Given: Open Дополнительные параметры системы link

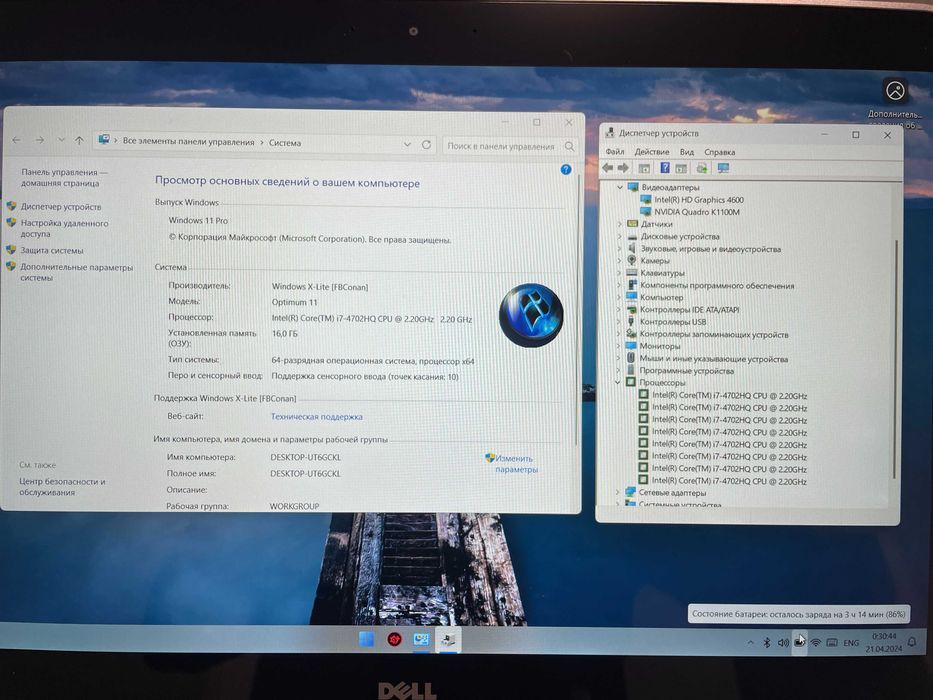Looking at the screenshot, I should [x=76, y=272].
